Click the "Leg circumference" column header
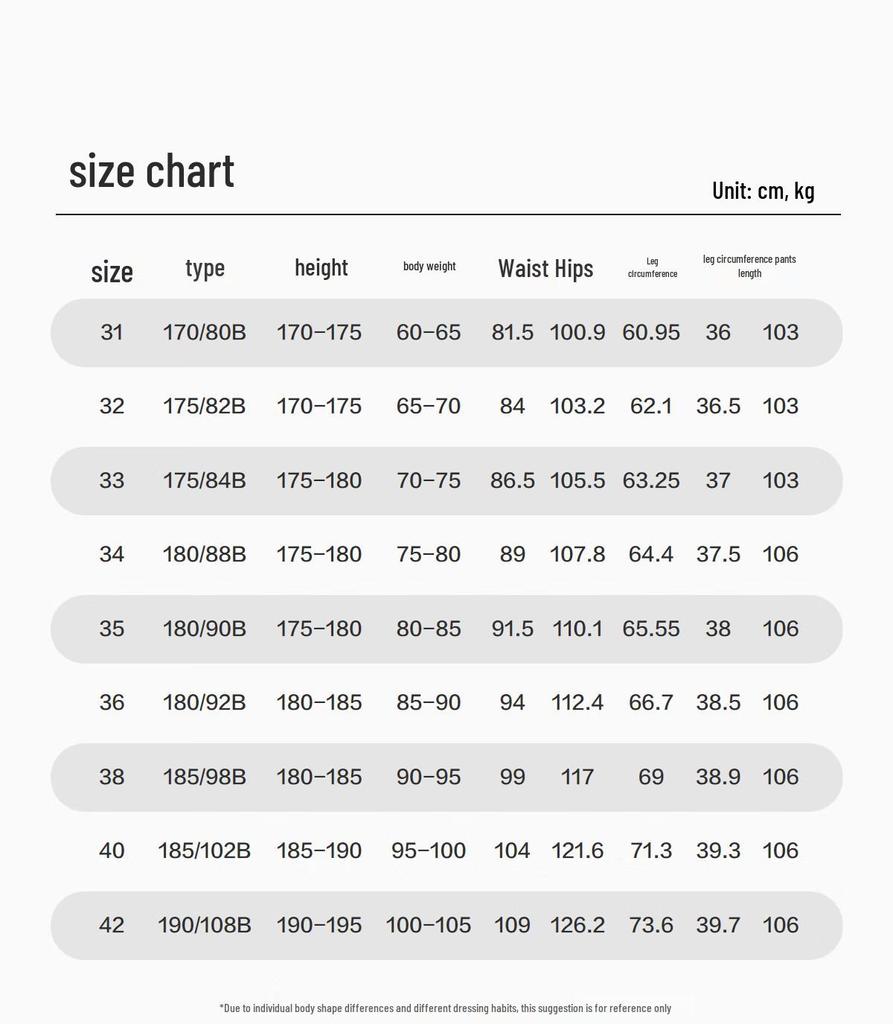 point(652,267)
